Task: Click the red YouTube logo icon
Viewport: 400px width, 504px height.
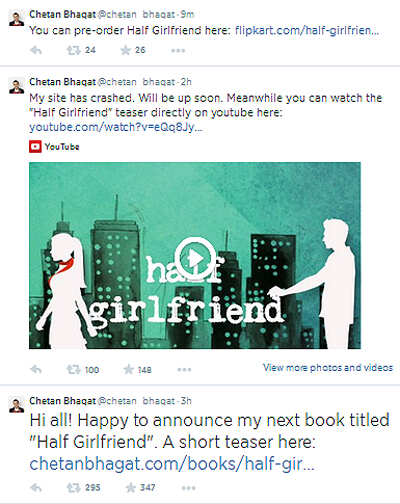Action: coord(35,147)
